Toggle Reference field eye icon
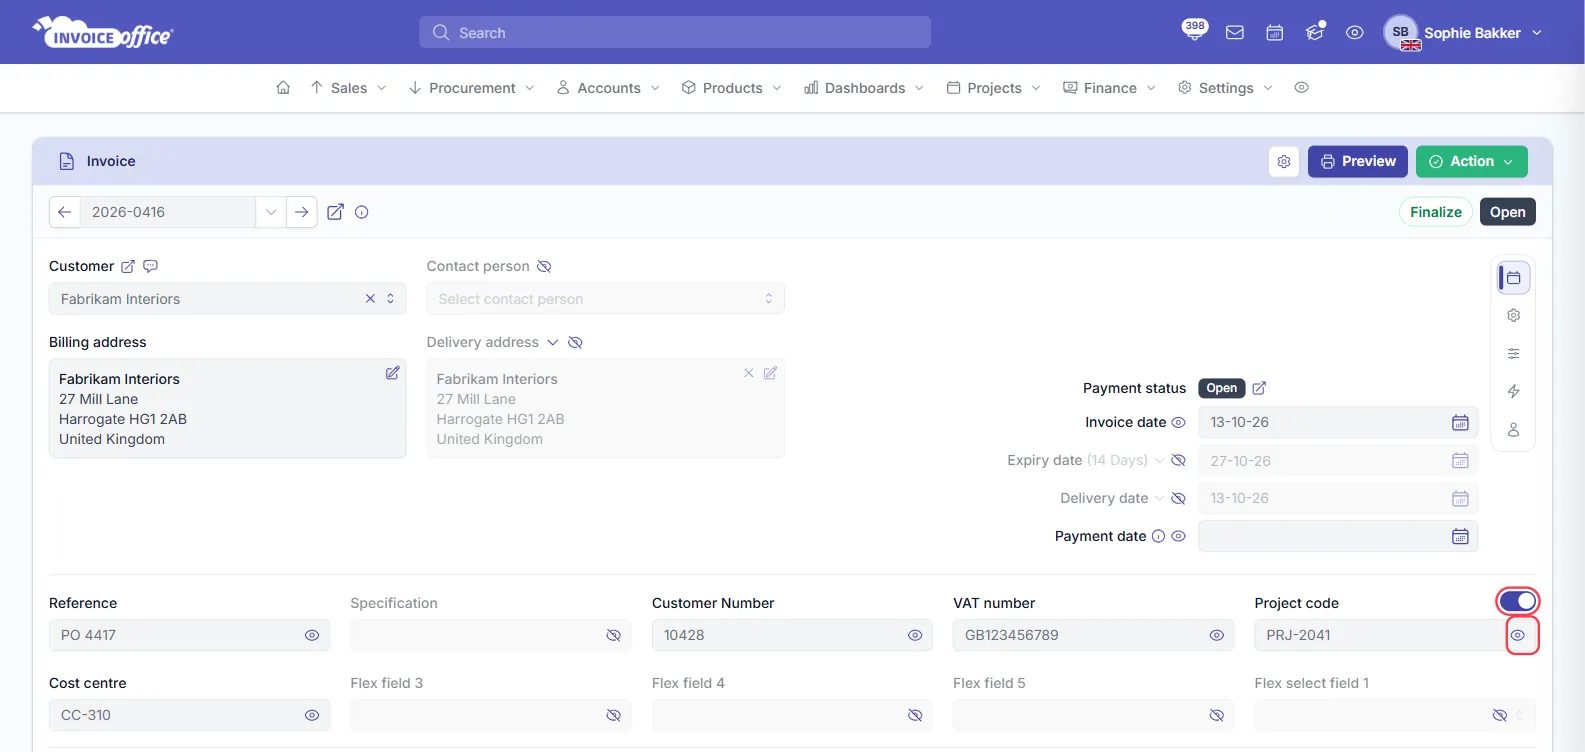The image size is (1585, 752). (x=312, y=635)
